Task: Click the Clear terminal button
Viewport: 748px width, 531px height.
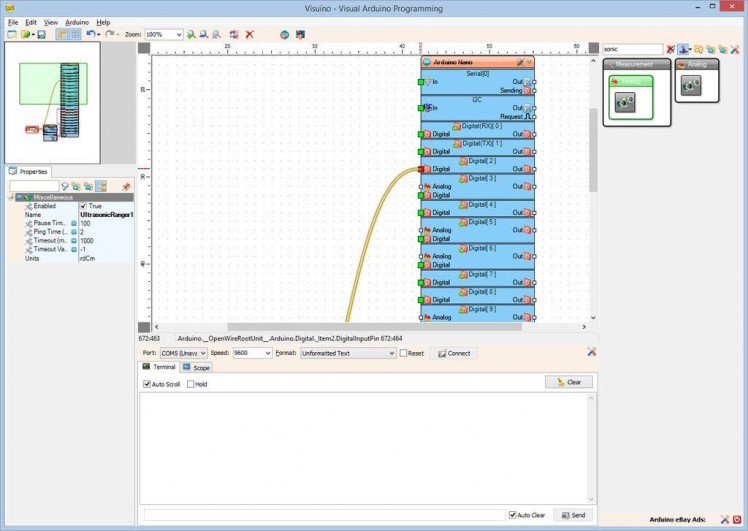Action: pos(569,382)
